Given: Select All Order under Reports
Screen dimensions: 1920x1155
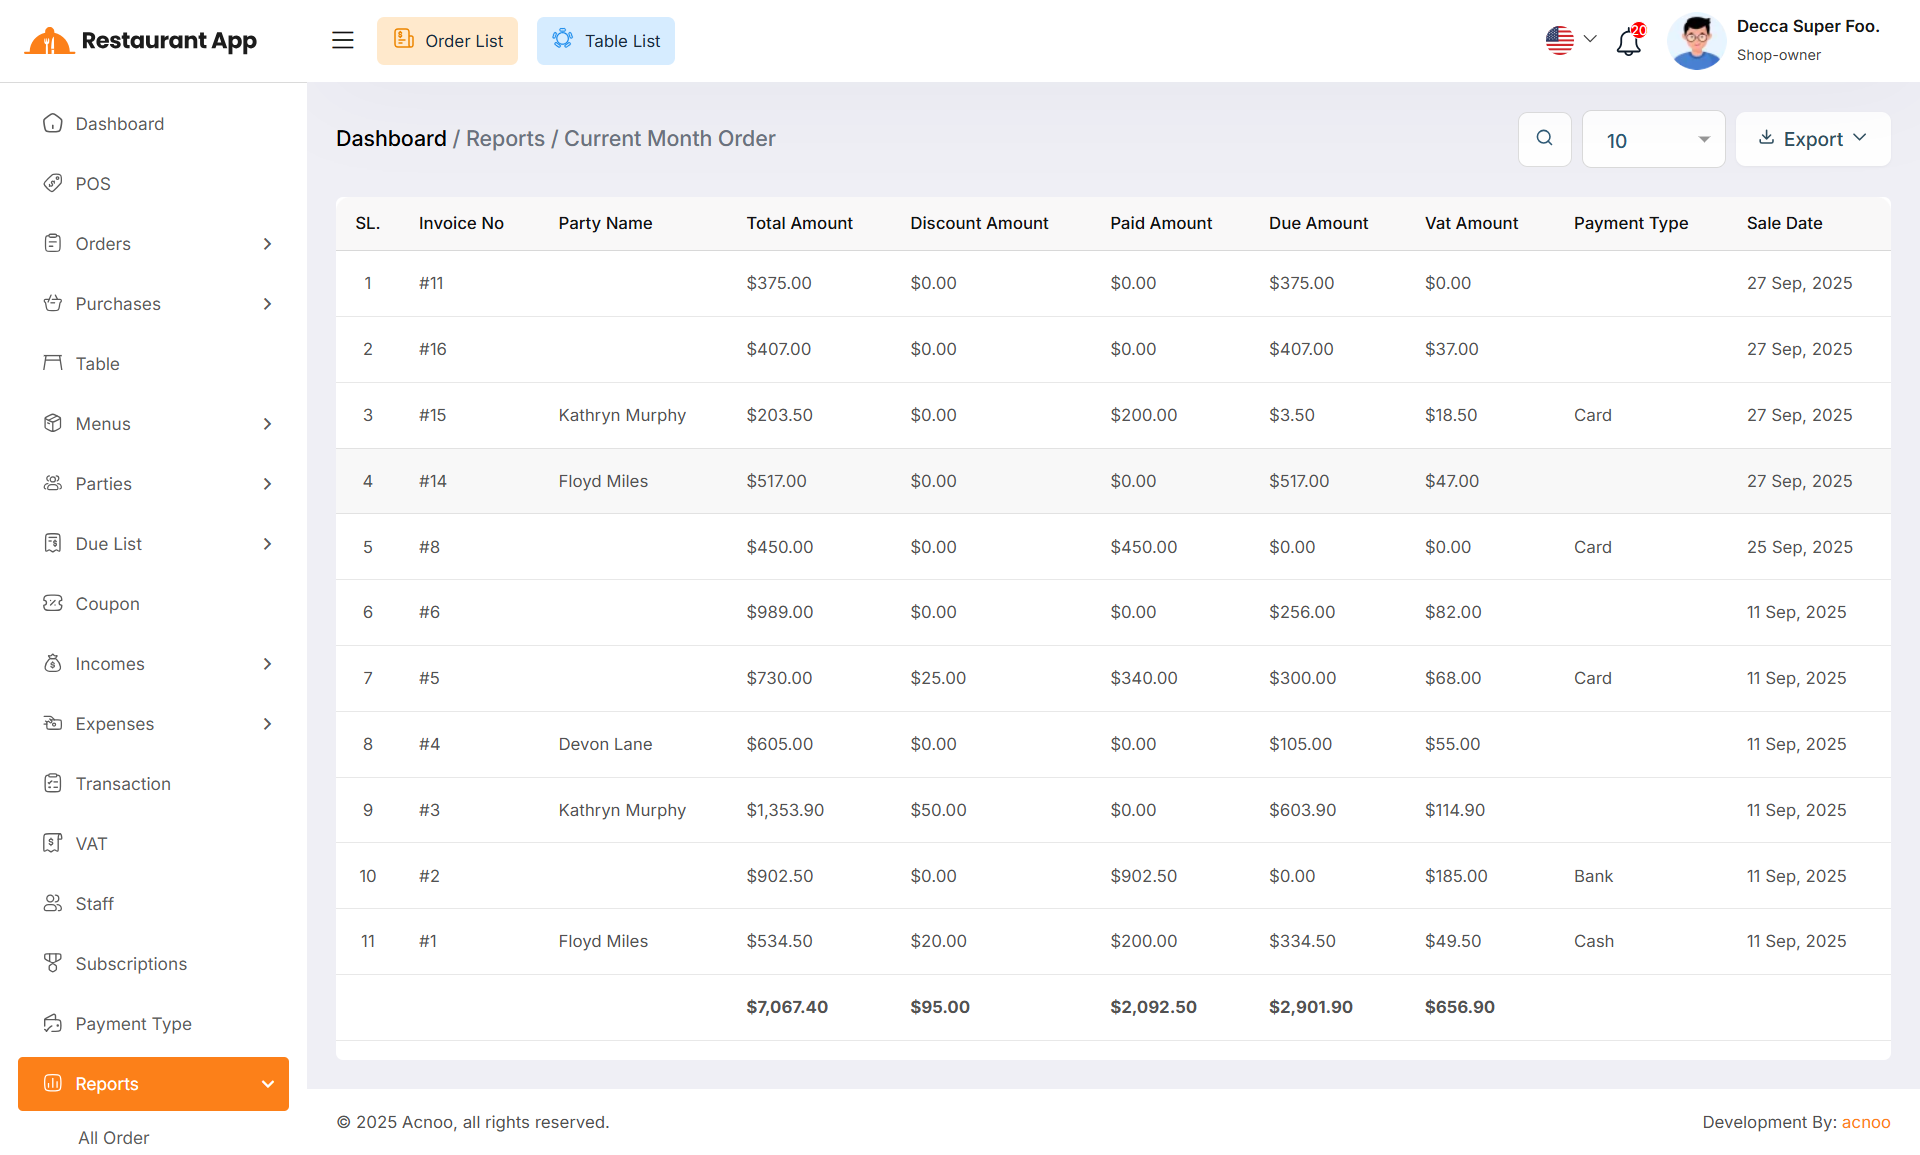Looking at the screenshot, I should 113,1138.
